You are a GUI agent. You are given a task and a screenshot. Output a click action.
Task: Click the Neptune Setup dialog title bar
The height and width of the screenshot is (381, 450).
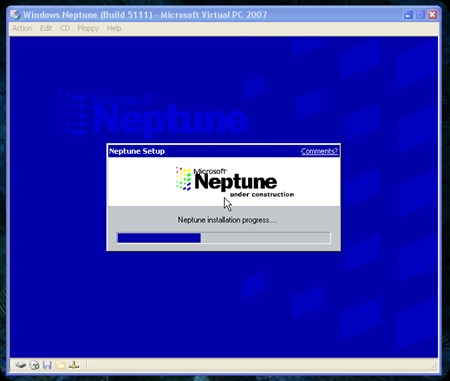click(224, 151)
